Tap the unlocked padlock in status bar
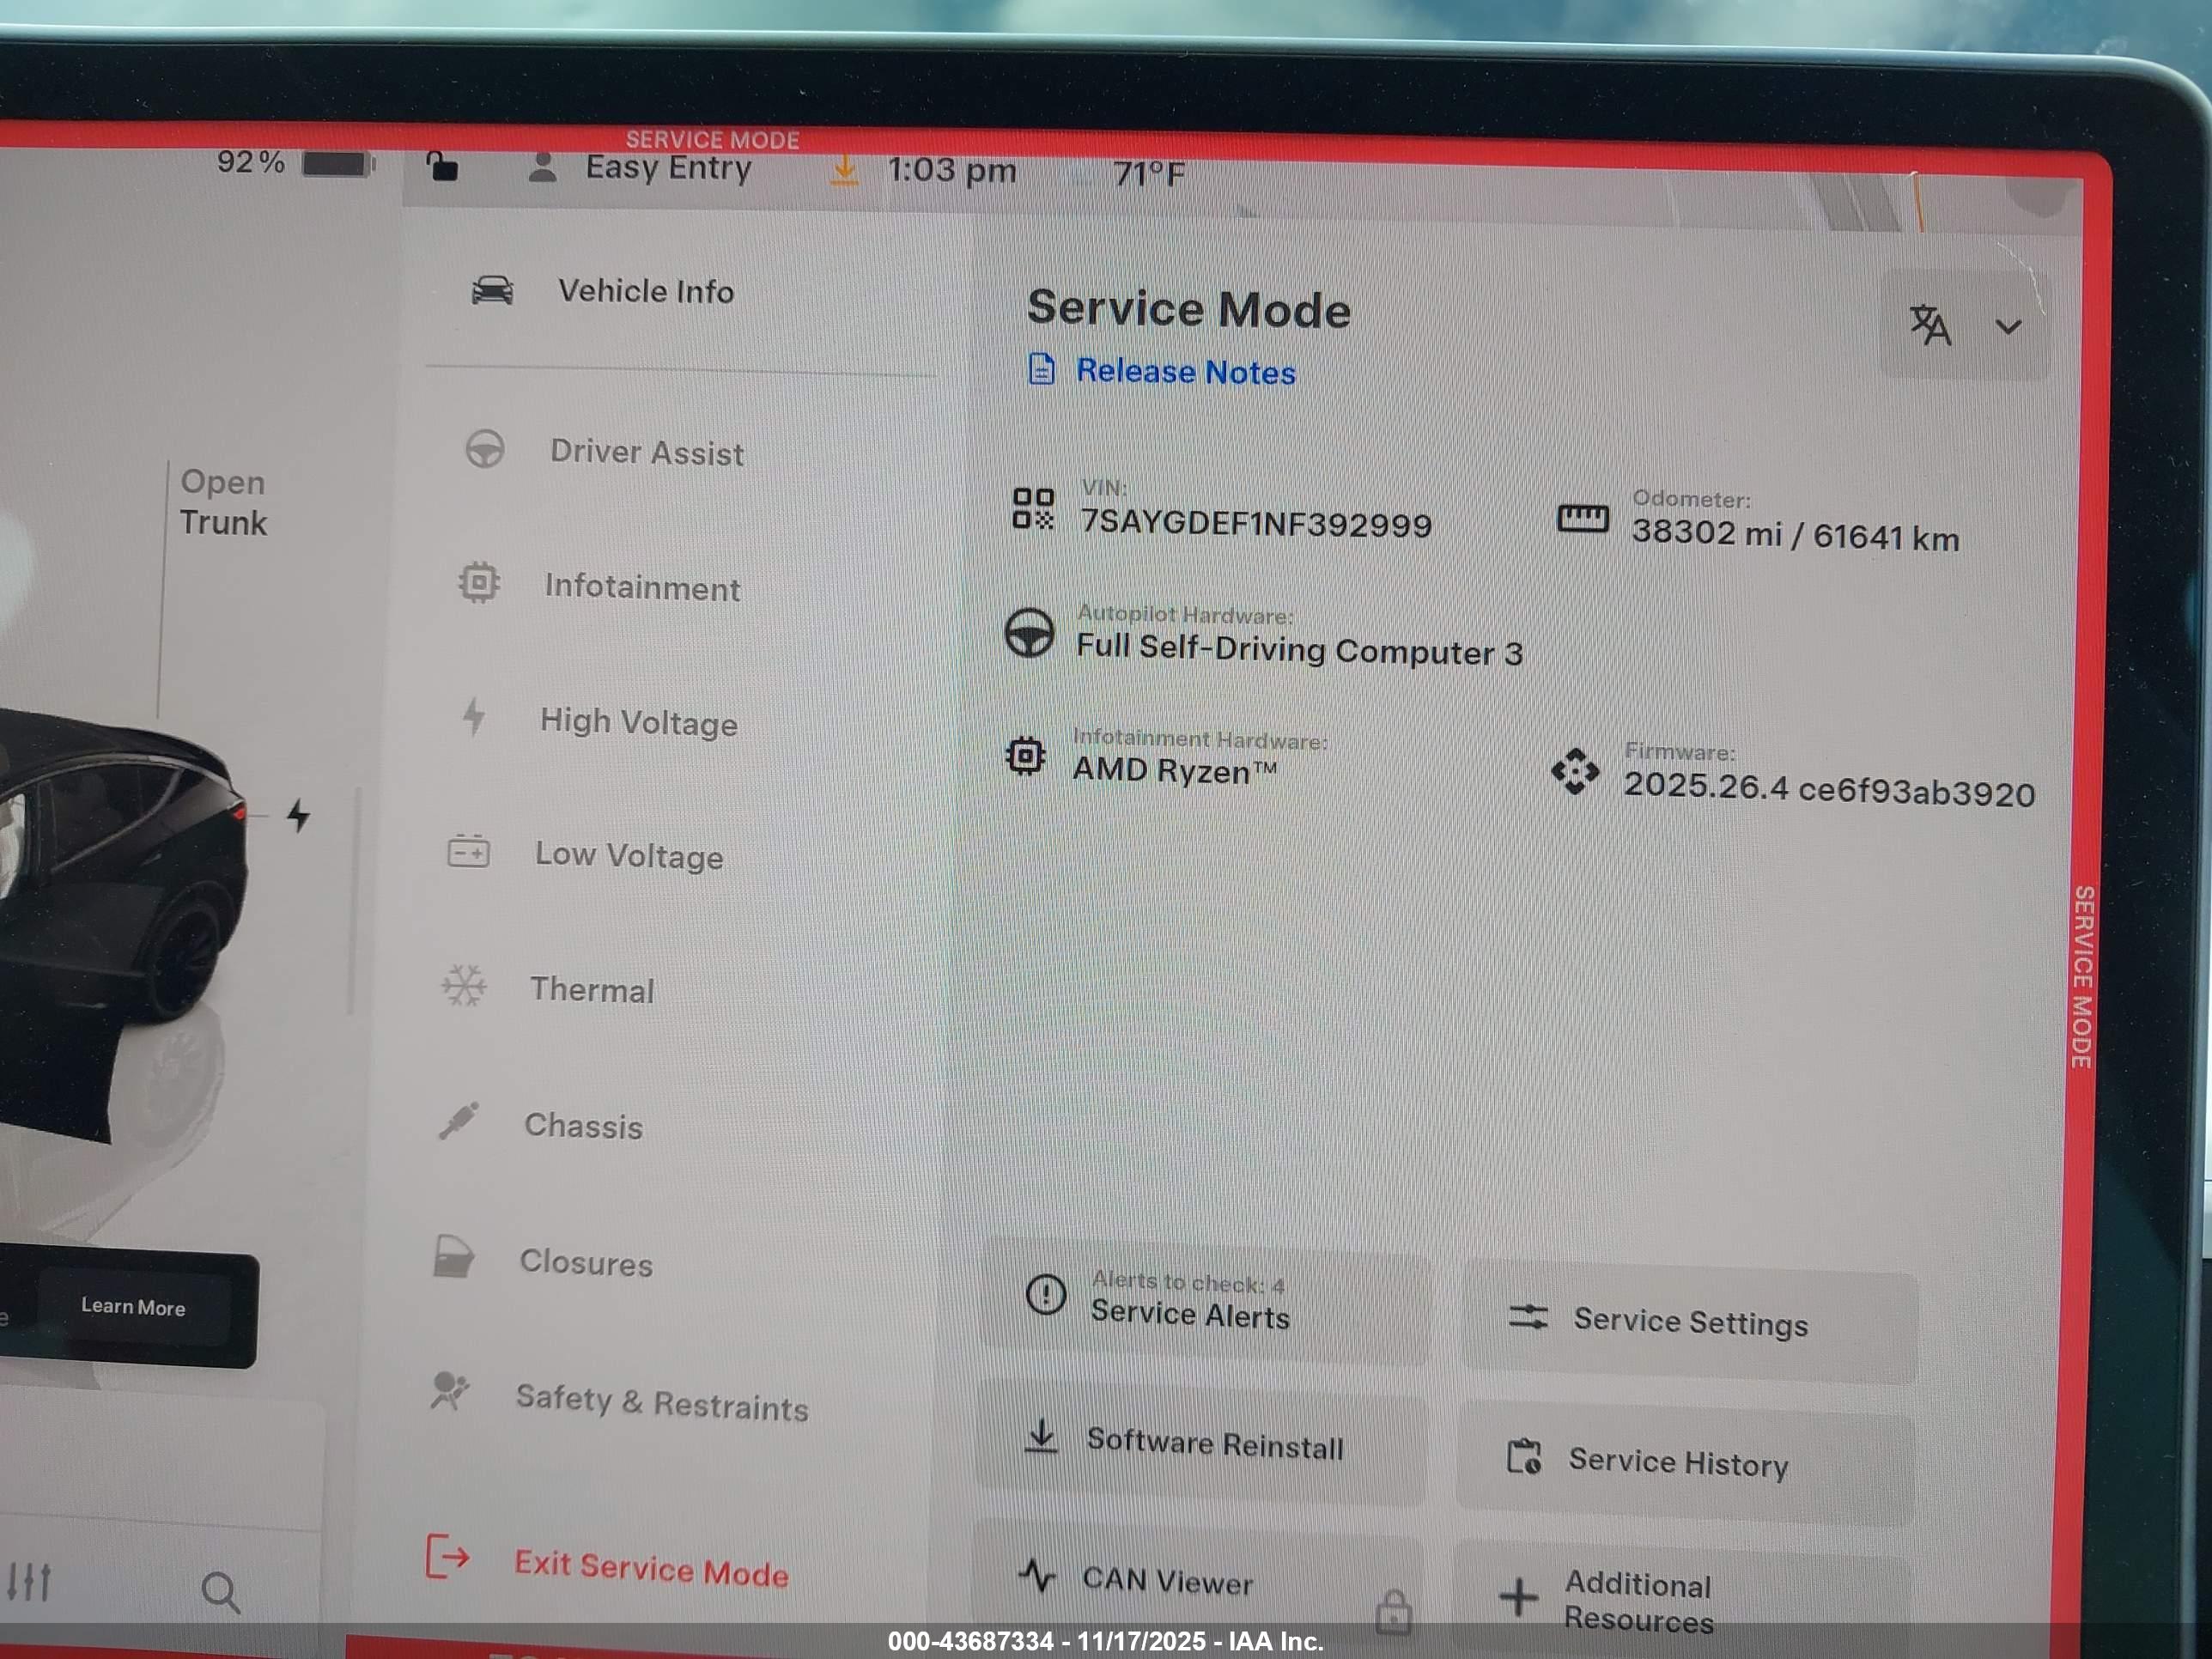 pyautogui.click(x=441, y=165)
